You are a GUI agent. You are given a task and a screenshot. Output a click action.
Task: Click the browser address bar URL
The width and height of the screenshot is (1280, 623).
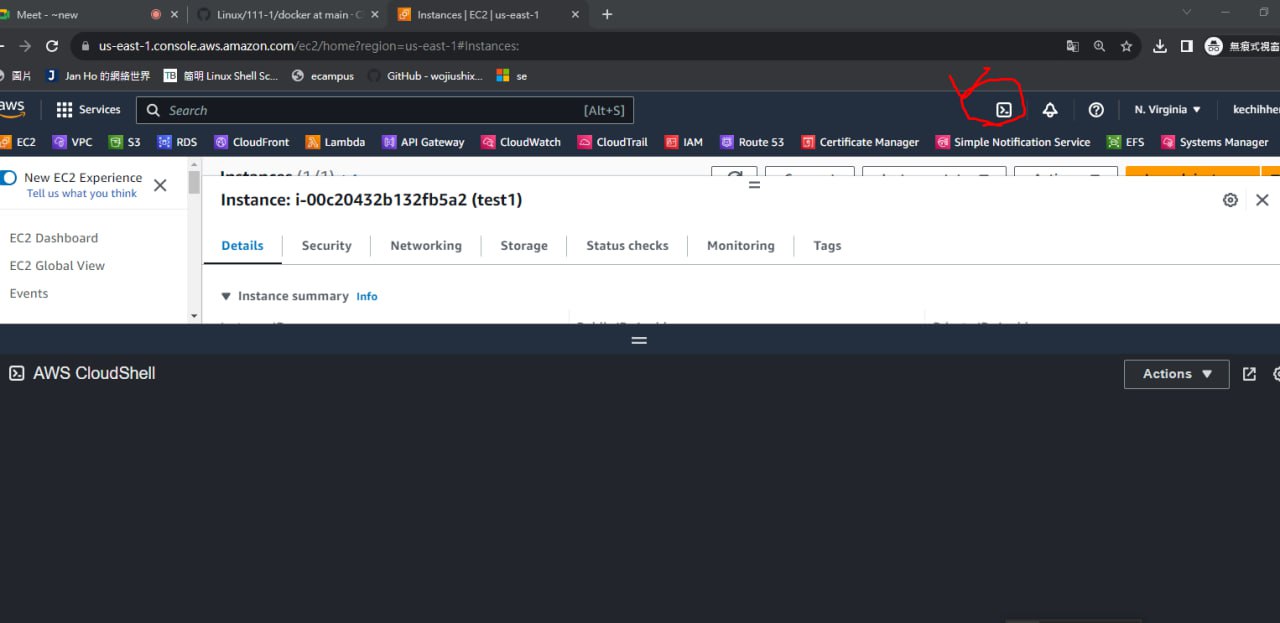308,46
